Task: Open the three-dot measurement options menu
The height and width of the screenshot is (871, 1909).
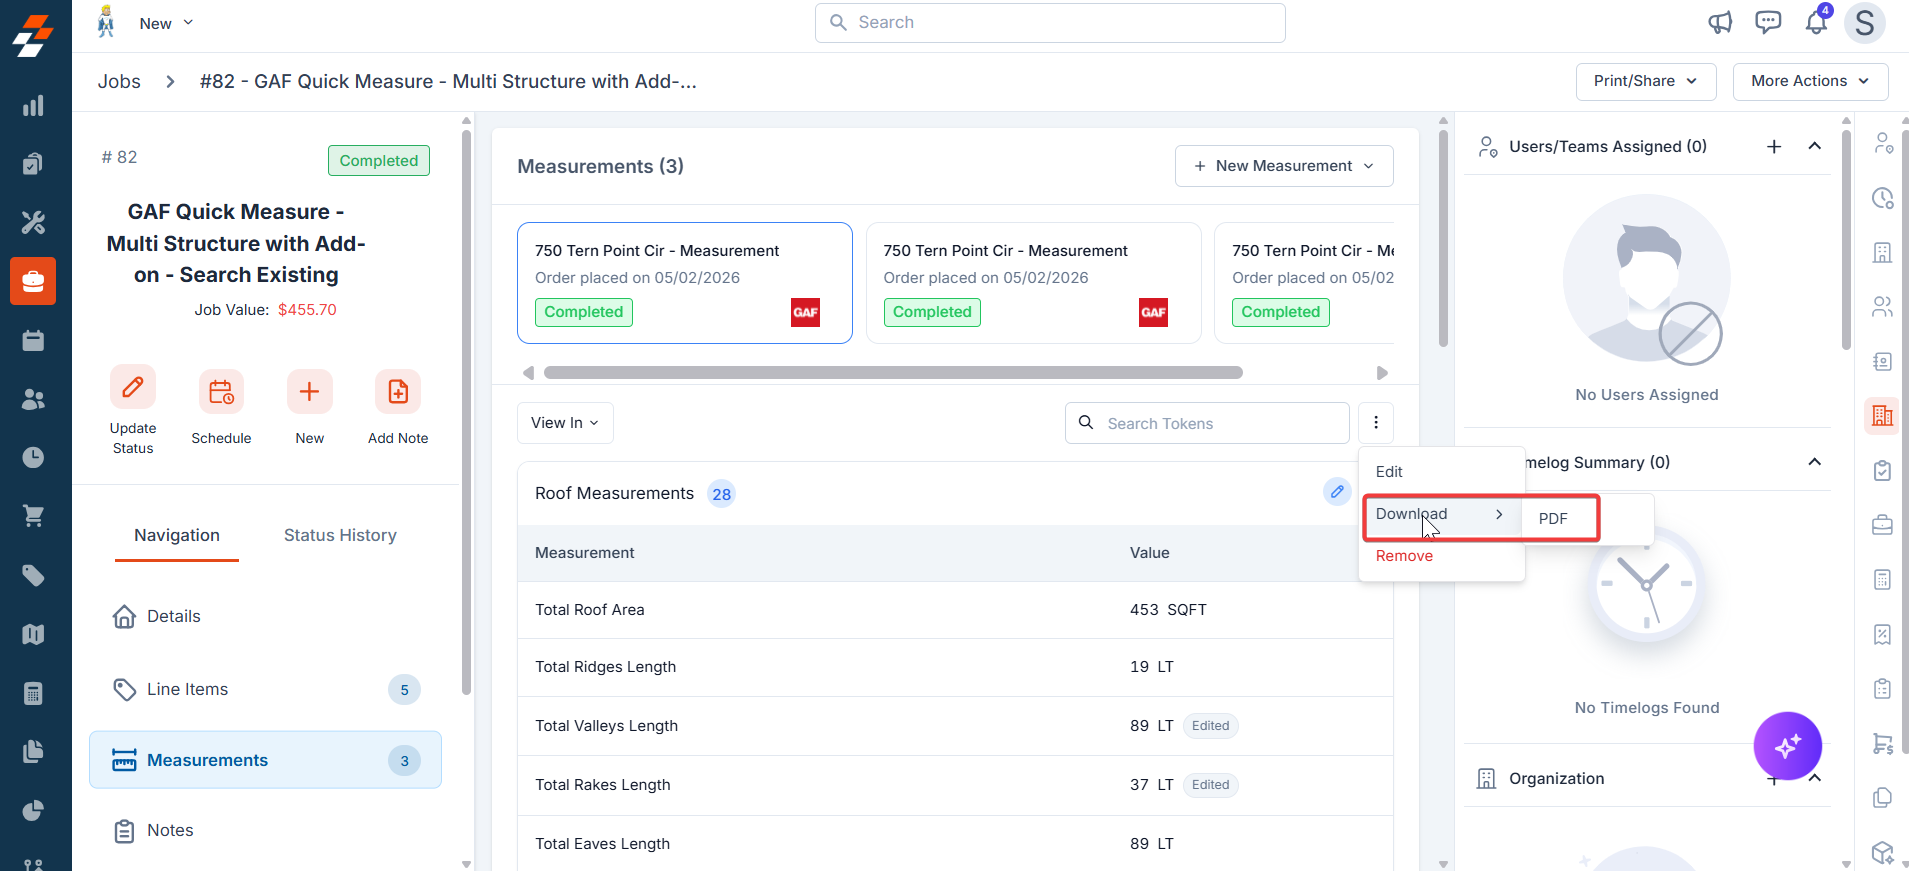Action: (x=1376, y=423)
